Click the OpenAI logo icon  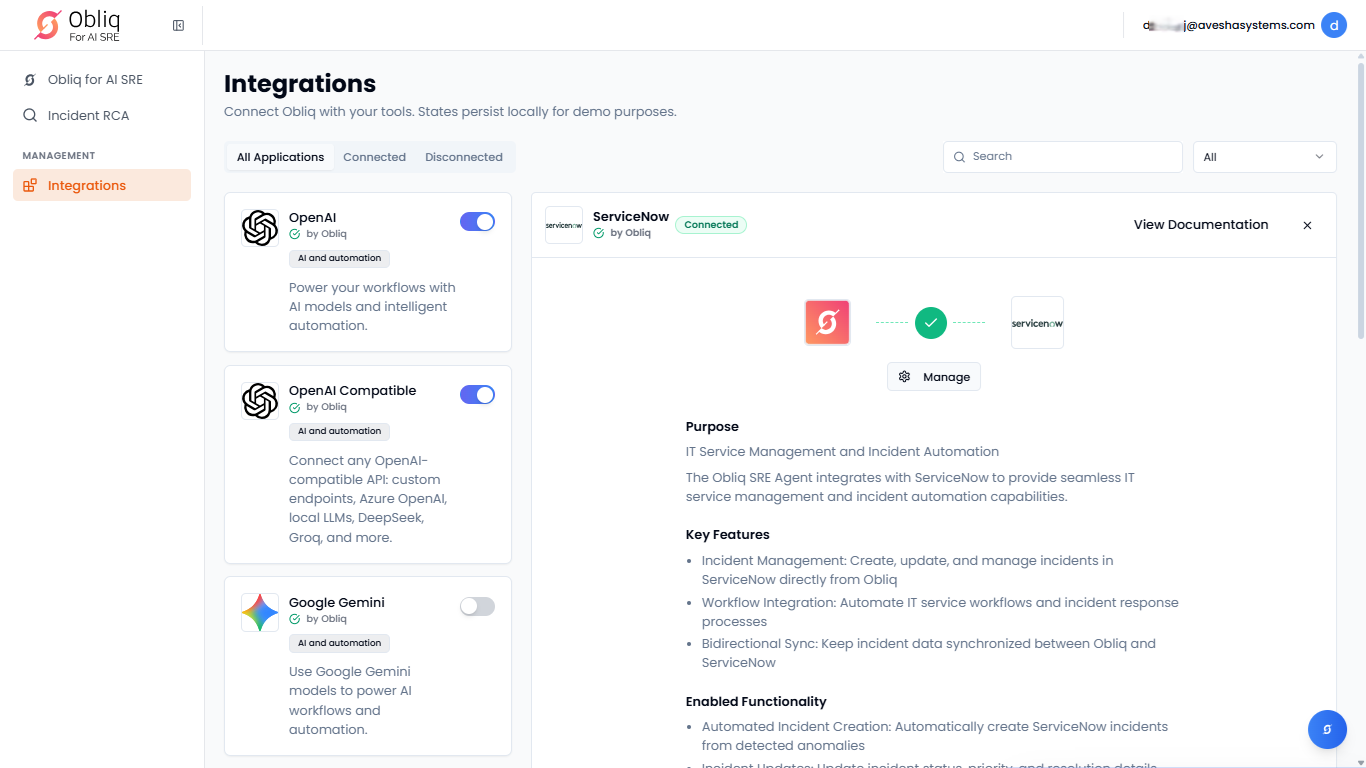260,227
